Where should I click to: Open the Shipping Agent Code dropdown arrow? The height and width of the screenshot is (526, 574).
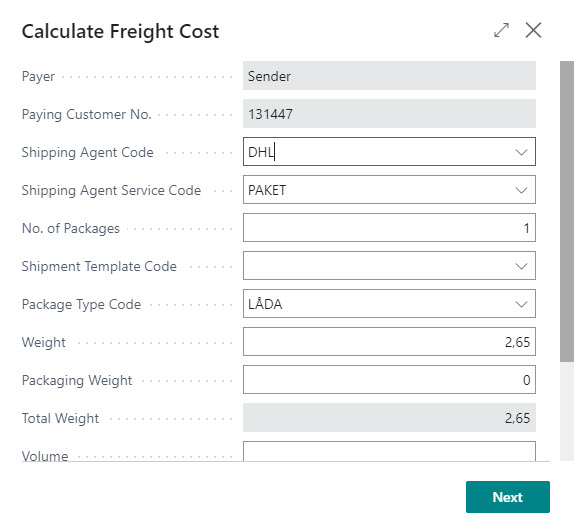click(521, 152)
